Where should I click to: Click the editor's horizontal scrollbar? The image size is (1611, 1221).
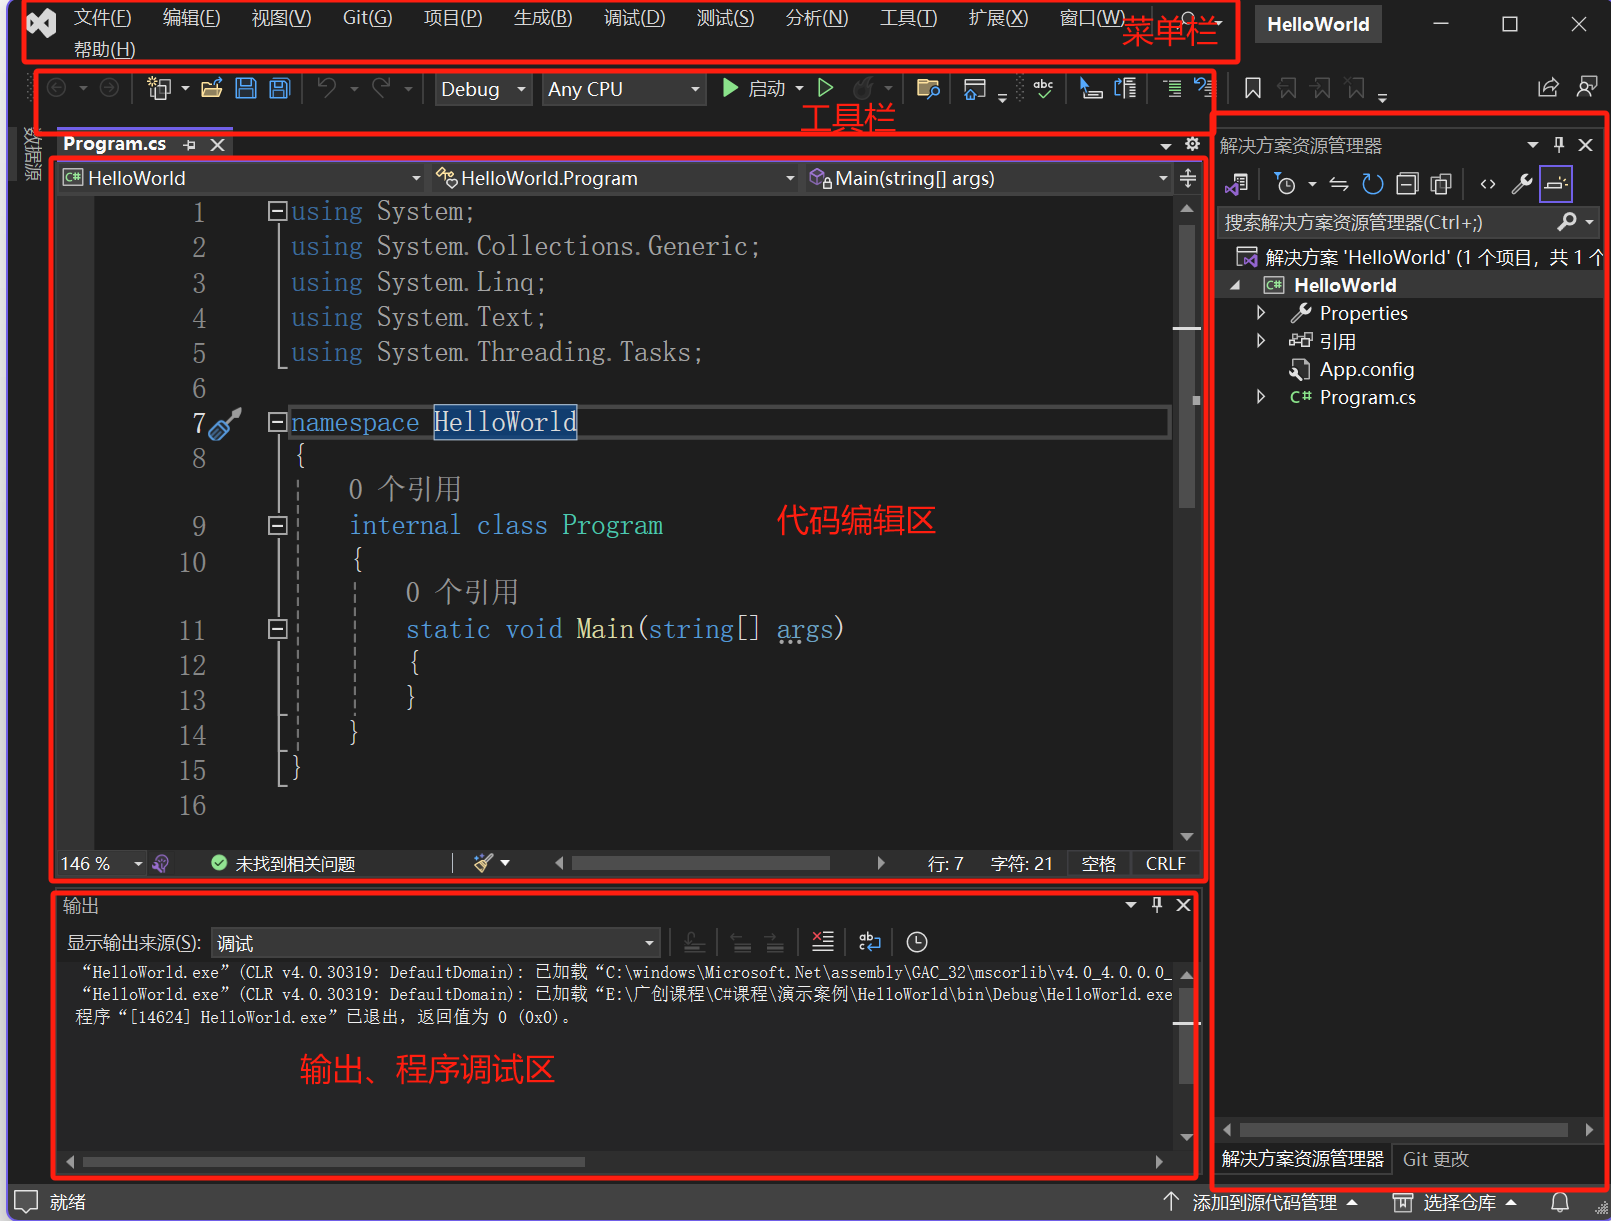tap(700, 863)
